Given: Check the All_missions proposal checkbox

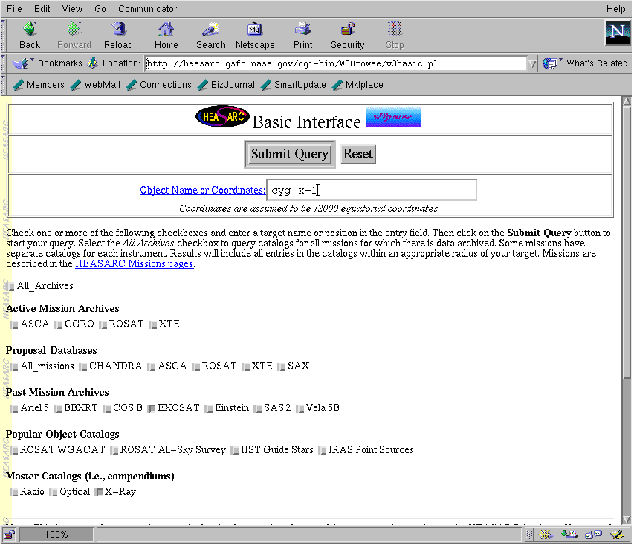Looking at the screenshot, I should coord(14,366).
